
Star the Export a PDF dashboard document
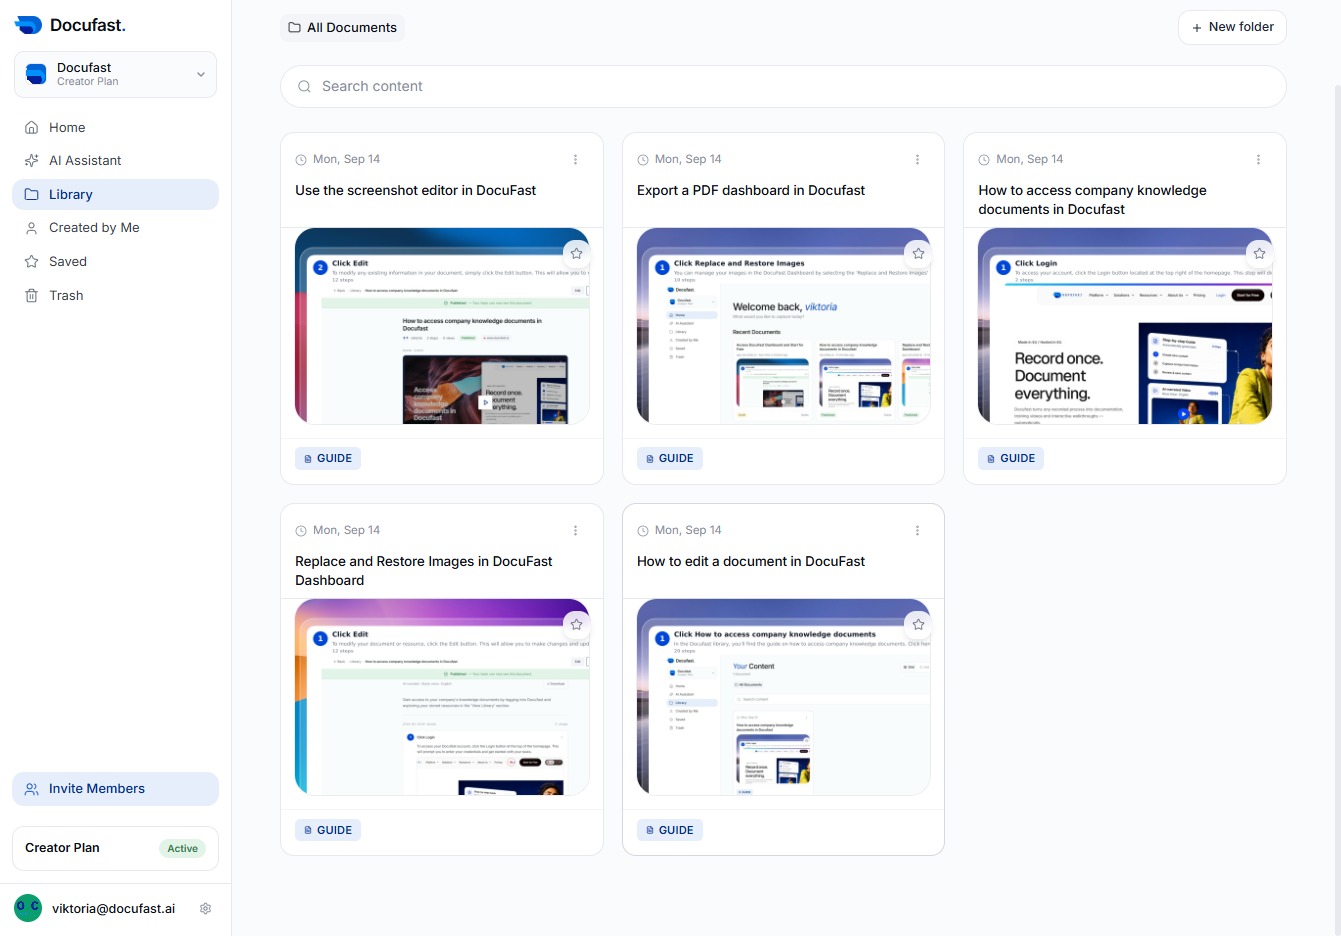tap(918, 253)
